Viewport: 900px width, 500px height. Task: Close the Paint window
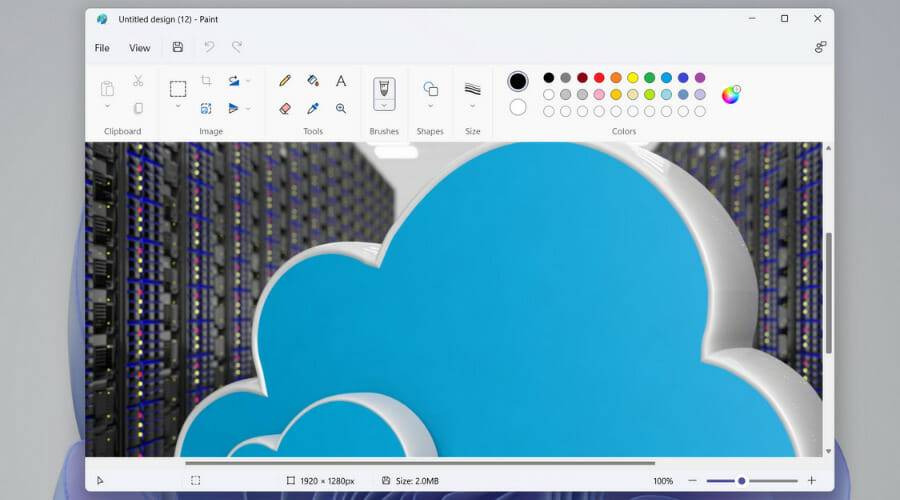coord(817,18)
